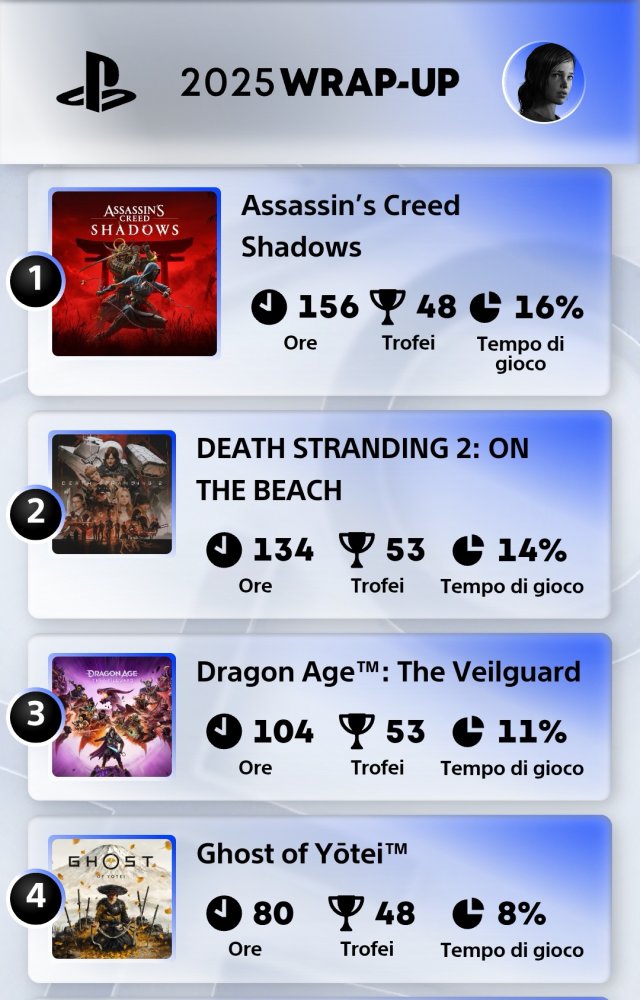Click the clock icon for Death Stranding 2
The height and width of the screenshot is (1000, 640).
(224, 549)
